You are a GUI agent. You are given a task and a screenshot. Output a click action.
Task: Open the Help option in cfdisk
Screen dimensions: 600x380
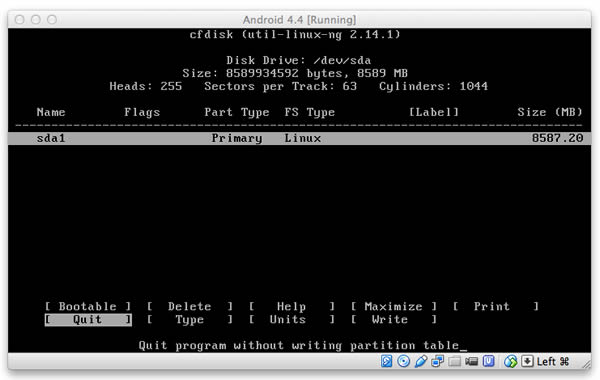point(292,306)
